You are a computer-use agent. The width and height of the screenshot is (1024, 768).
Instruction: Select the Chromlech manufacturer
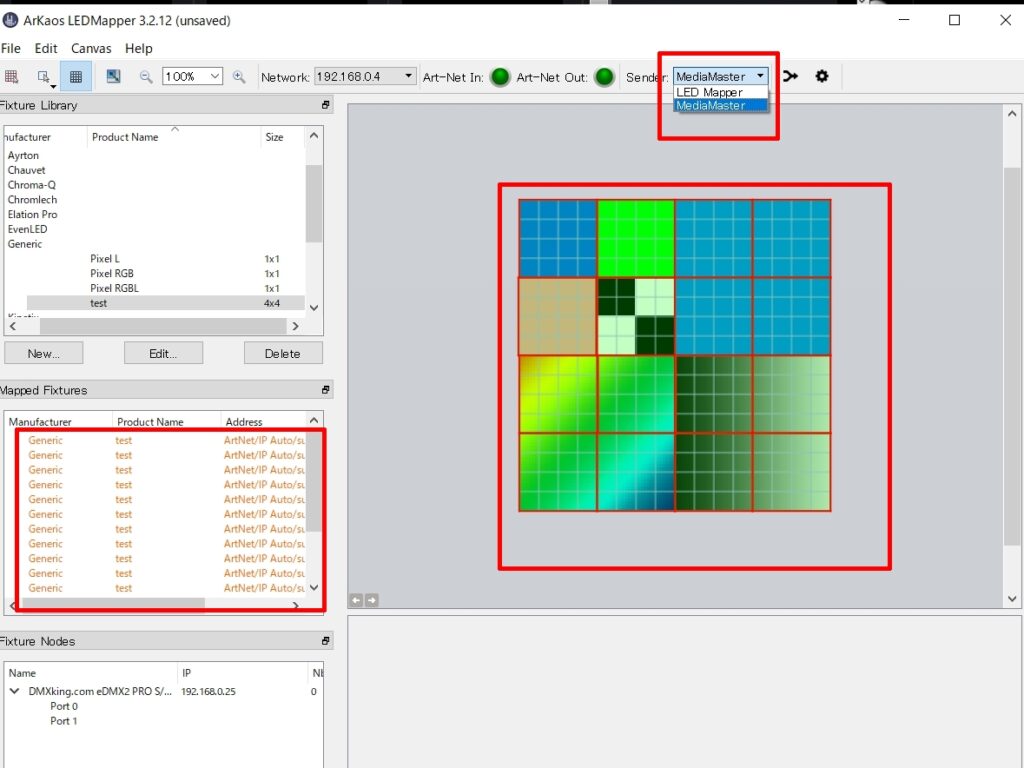pyautogui.click(x=33, y=200)
